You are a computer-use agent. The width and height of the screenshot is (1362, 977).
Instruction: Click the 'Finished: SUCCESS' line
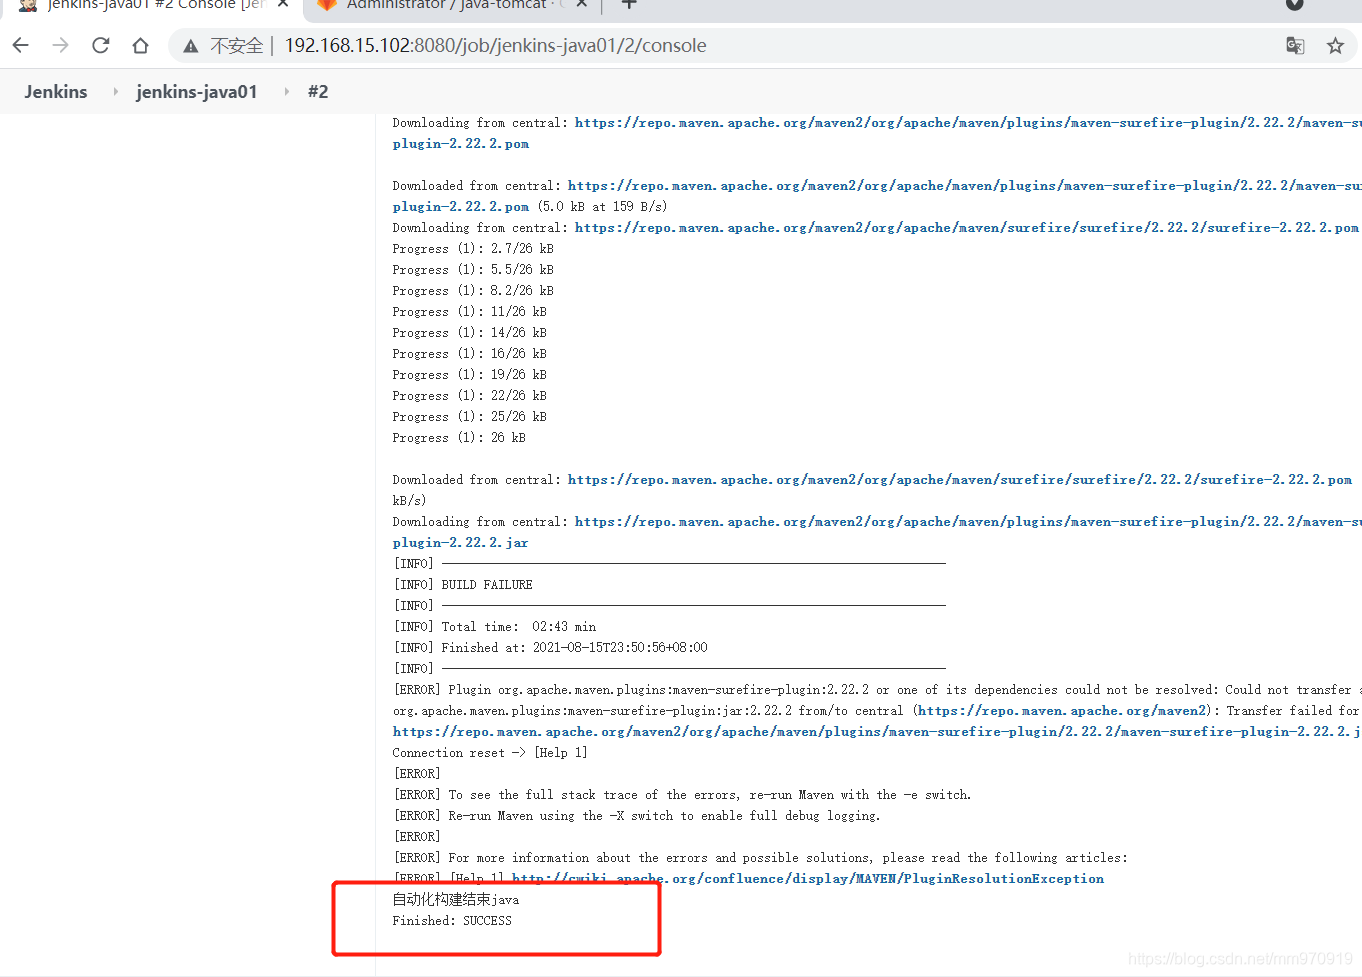pyautogui.click(x=452, y=921)
